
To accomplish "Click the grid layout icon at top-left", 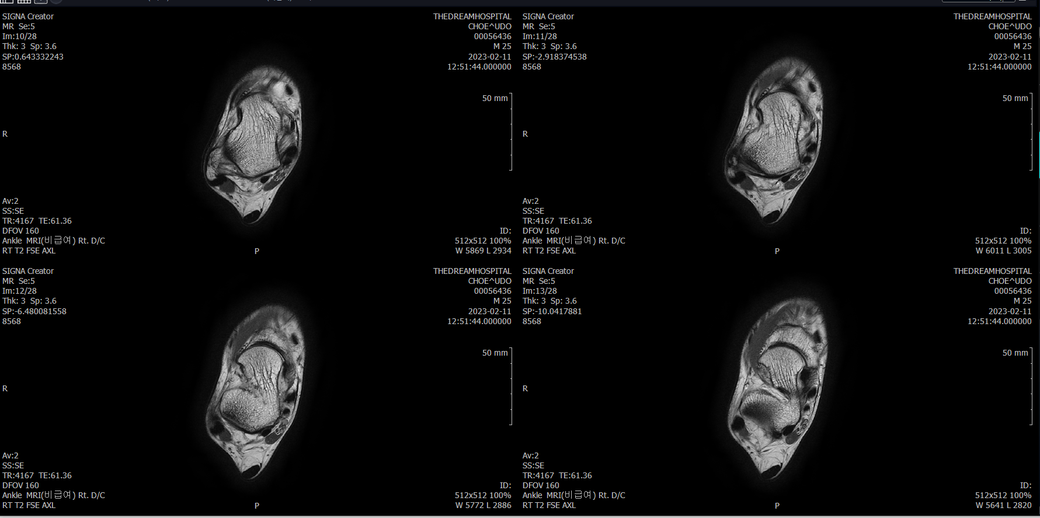I will (x=24, y=1).
